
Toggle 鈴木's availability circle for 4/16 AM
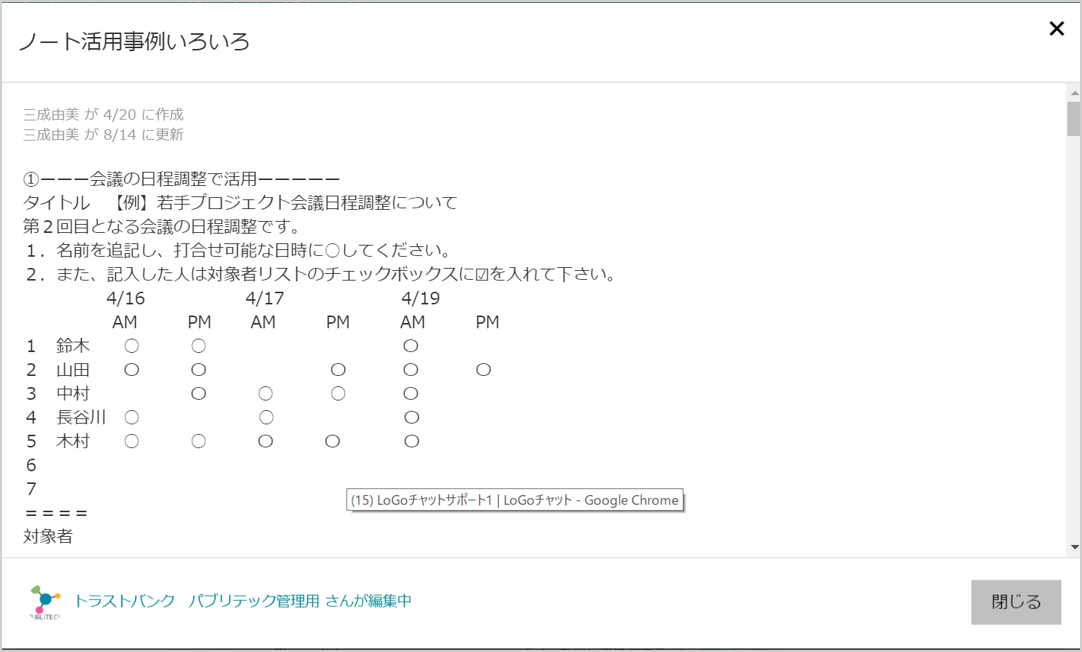pos(131,345)
